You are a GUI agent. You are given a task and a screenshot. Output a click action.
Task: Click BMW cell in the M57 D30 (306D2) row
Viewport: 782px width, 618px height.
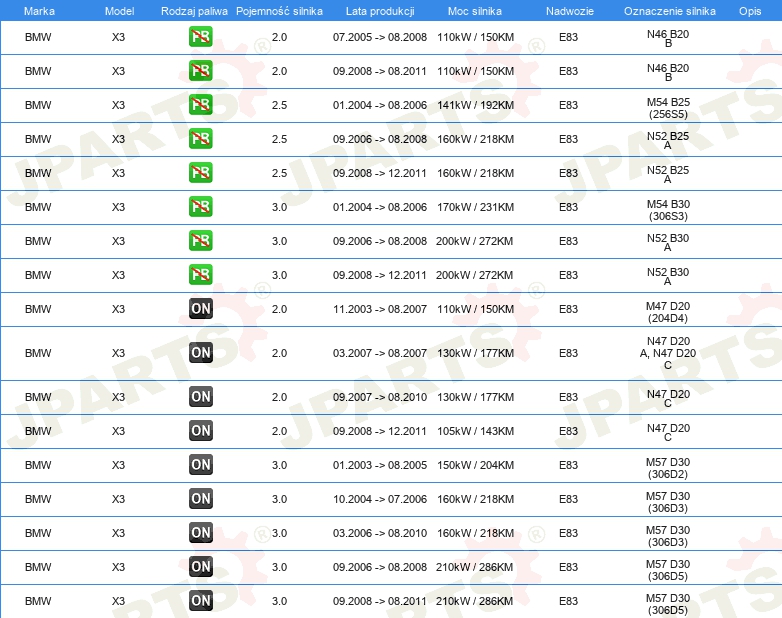click(x=38, y=464)
